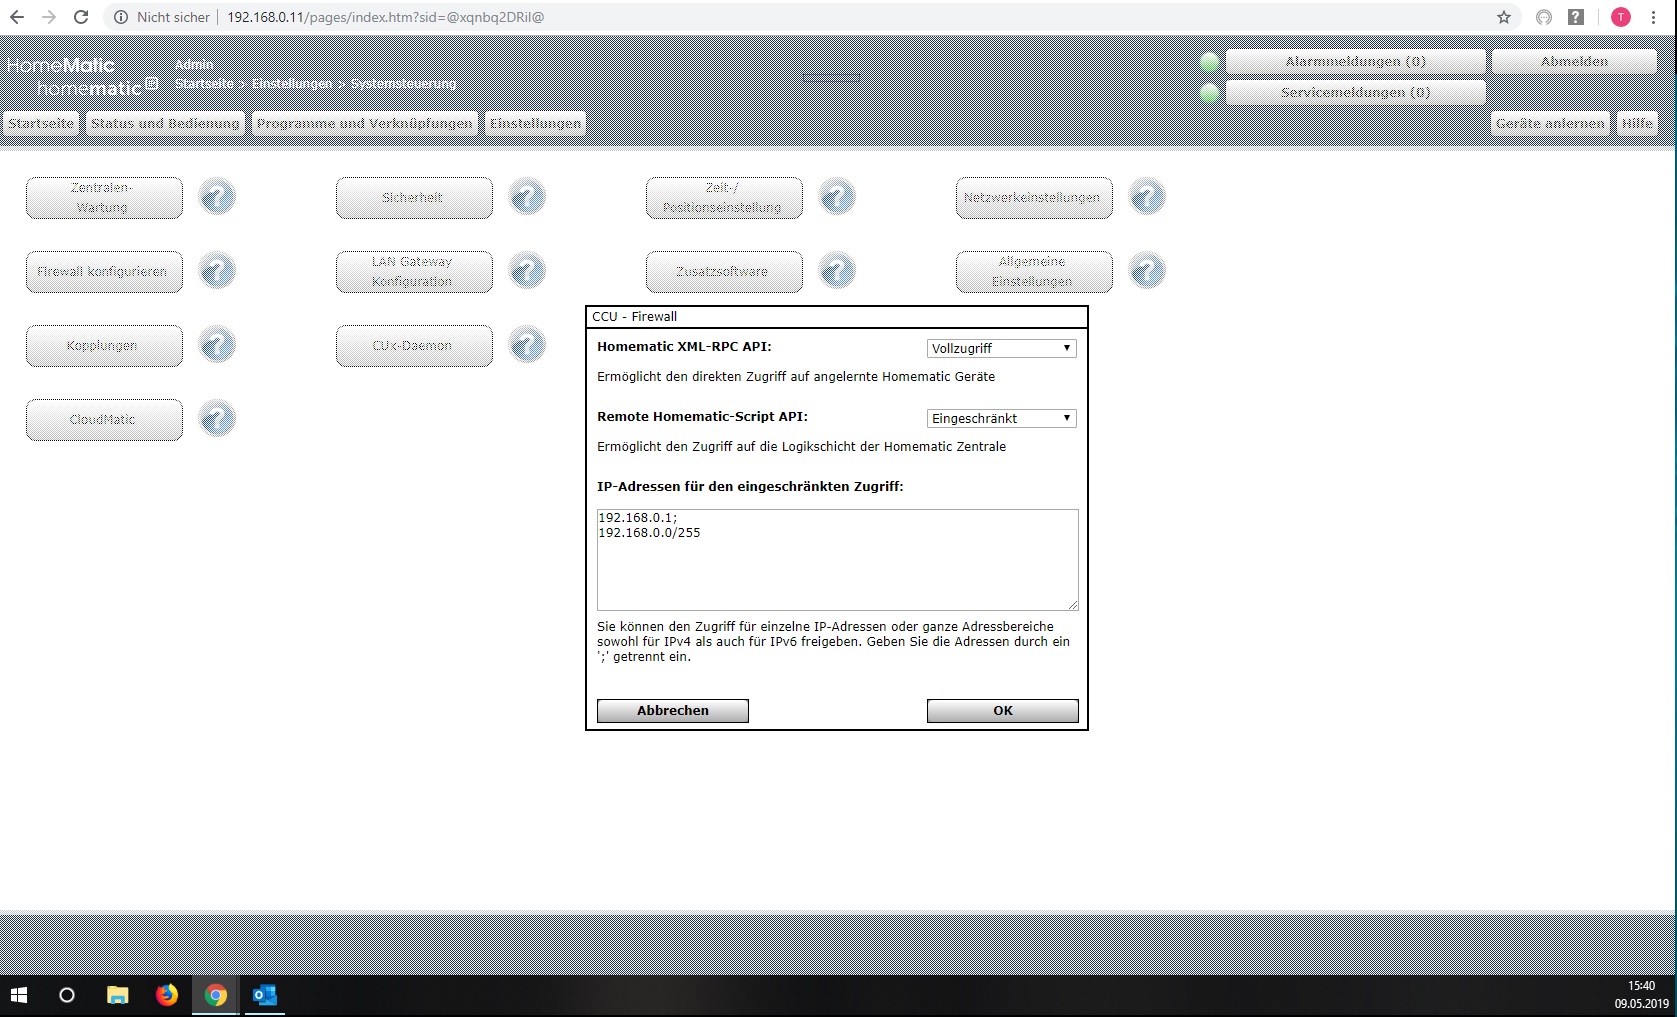Click the Cortana circle icon
This screenshot has height=1017, width=1677.
67,995
